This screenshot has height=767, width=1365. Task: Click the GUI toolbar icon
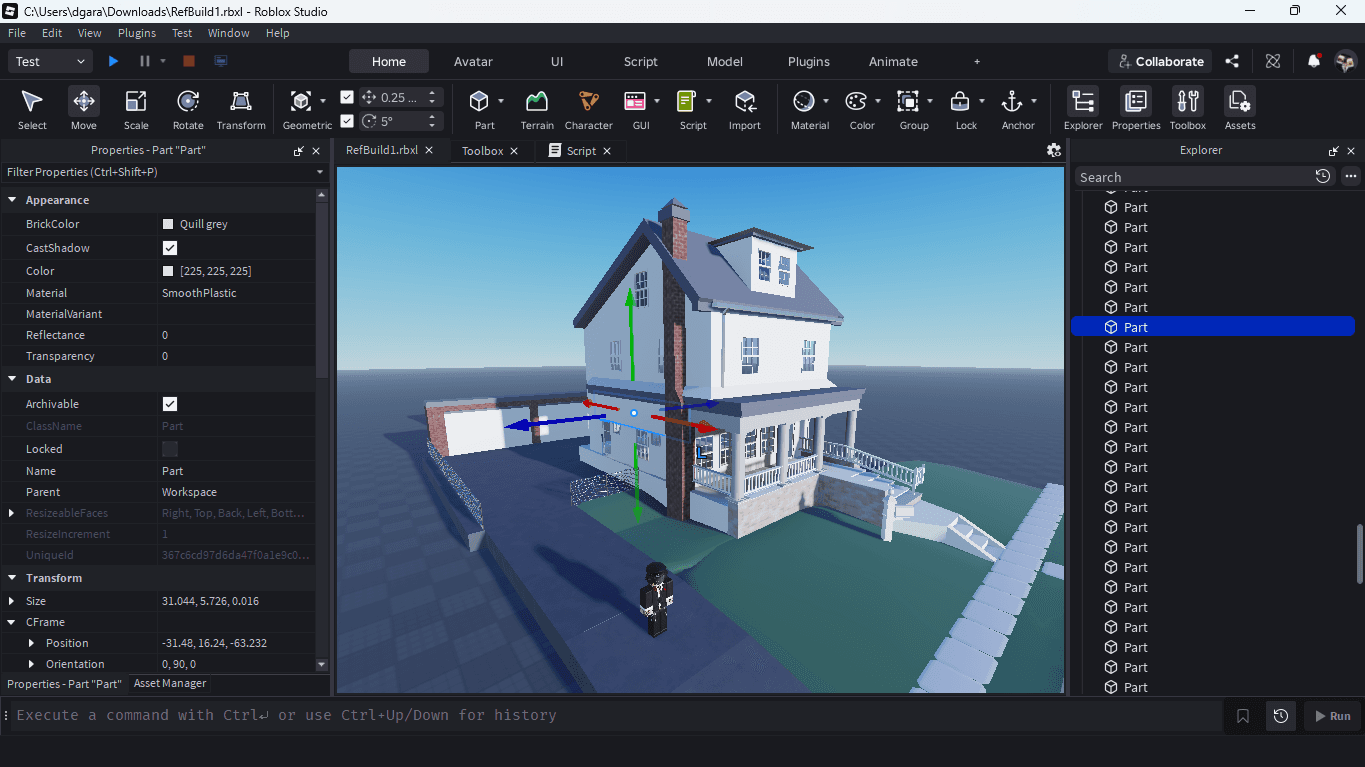pos(635,101)
